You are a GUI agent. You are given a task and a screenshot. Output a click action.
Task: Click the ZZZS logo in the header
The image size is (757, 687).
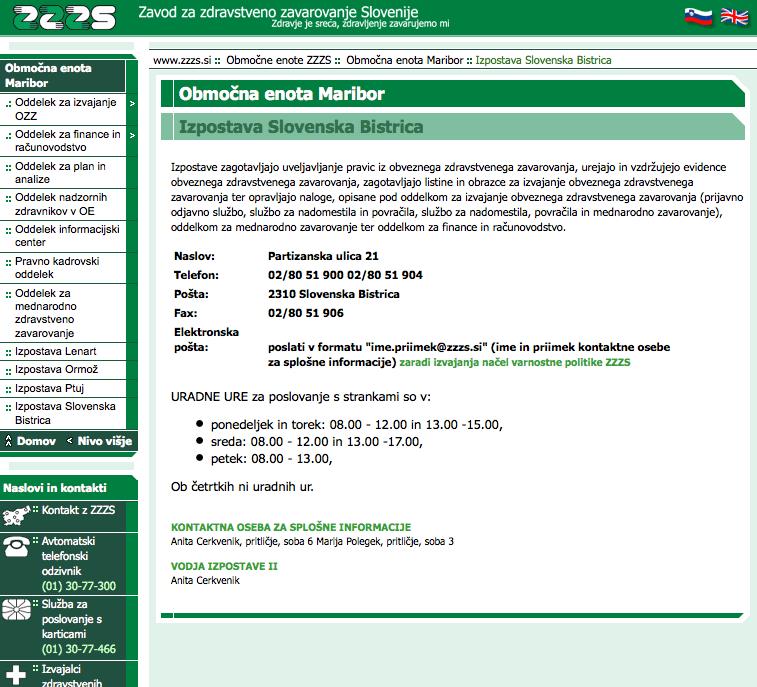click(65, 18)
